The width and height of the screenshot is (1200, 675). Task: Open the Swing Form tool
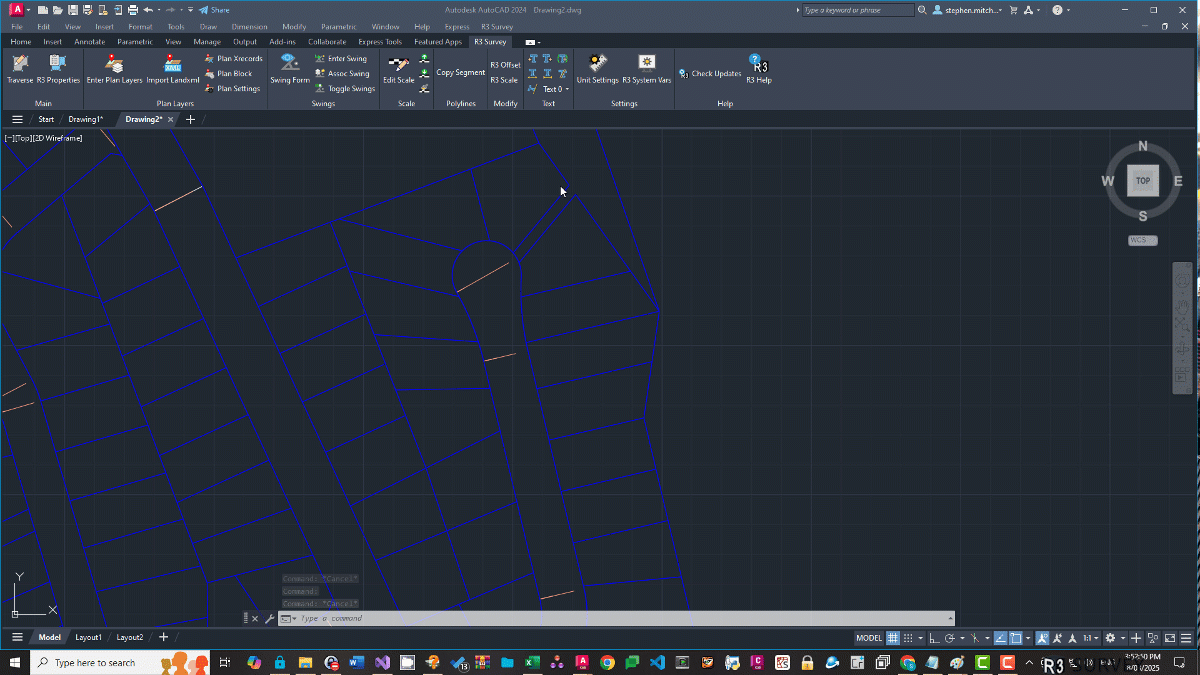click(290, 68)
